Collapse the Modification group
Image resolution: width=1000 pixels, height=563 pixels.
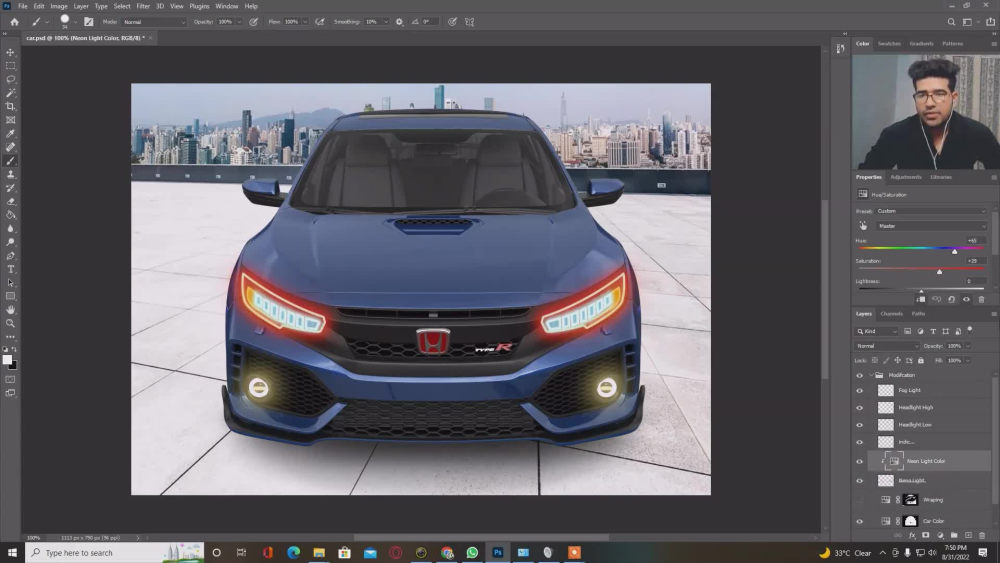point(871,376)
